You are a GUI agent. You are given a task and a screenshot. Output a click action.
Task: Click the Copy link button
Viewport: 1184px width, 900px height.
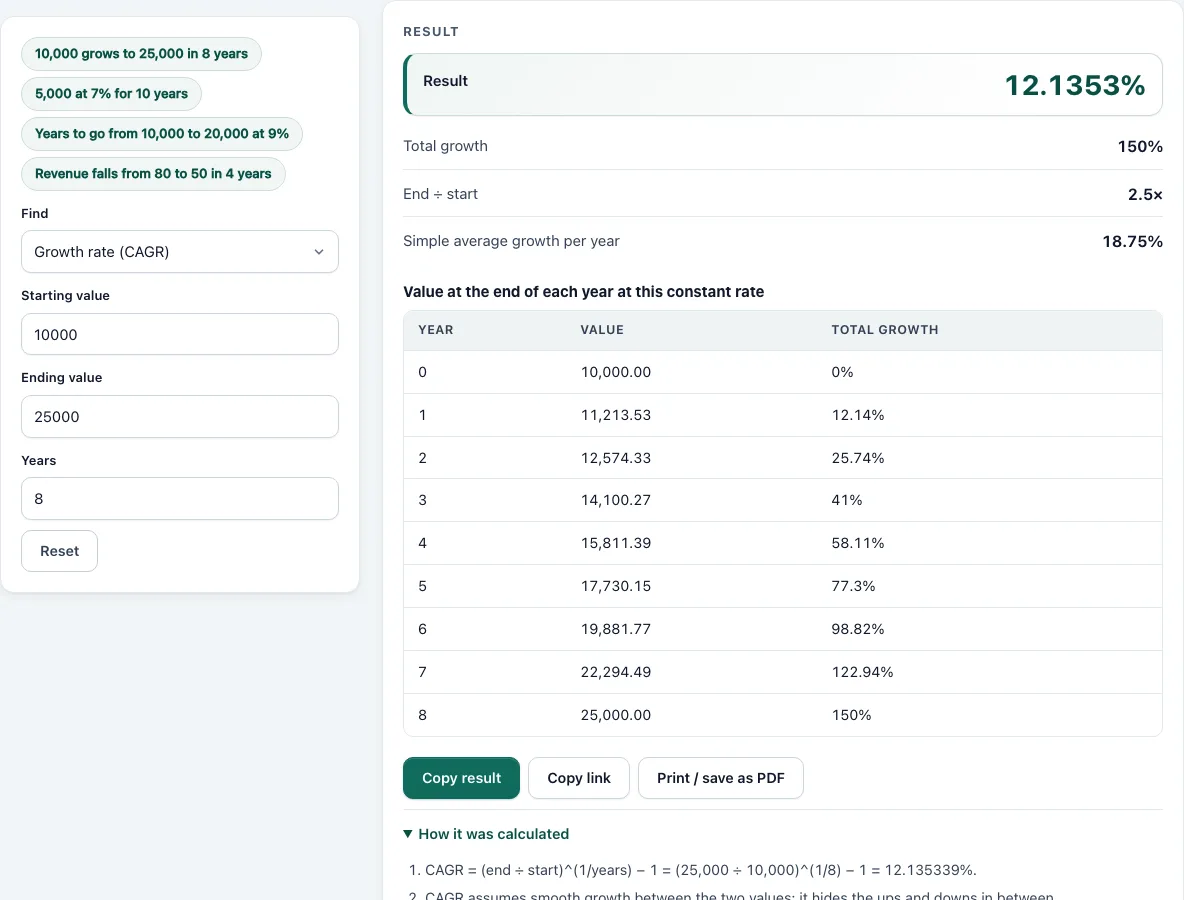click(578, 778)
